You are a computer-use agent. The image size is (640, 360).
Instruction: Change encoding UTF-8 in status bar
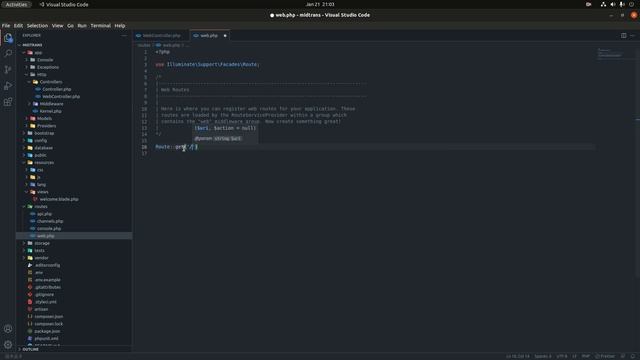(562, 356)
